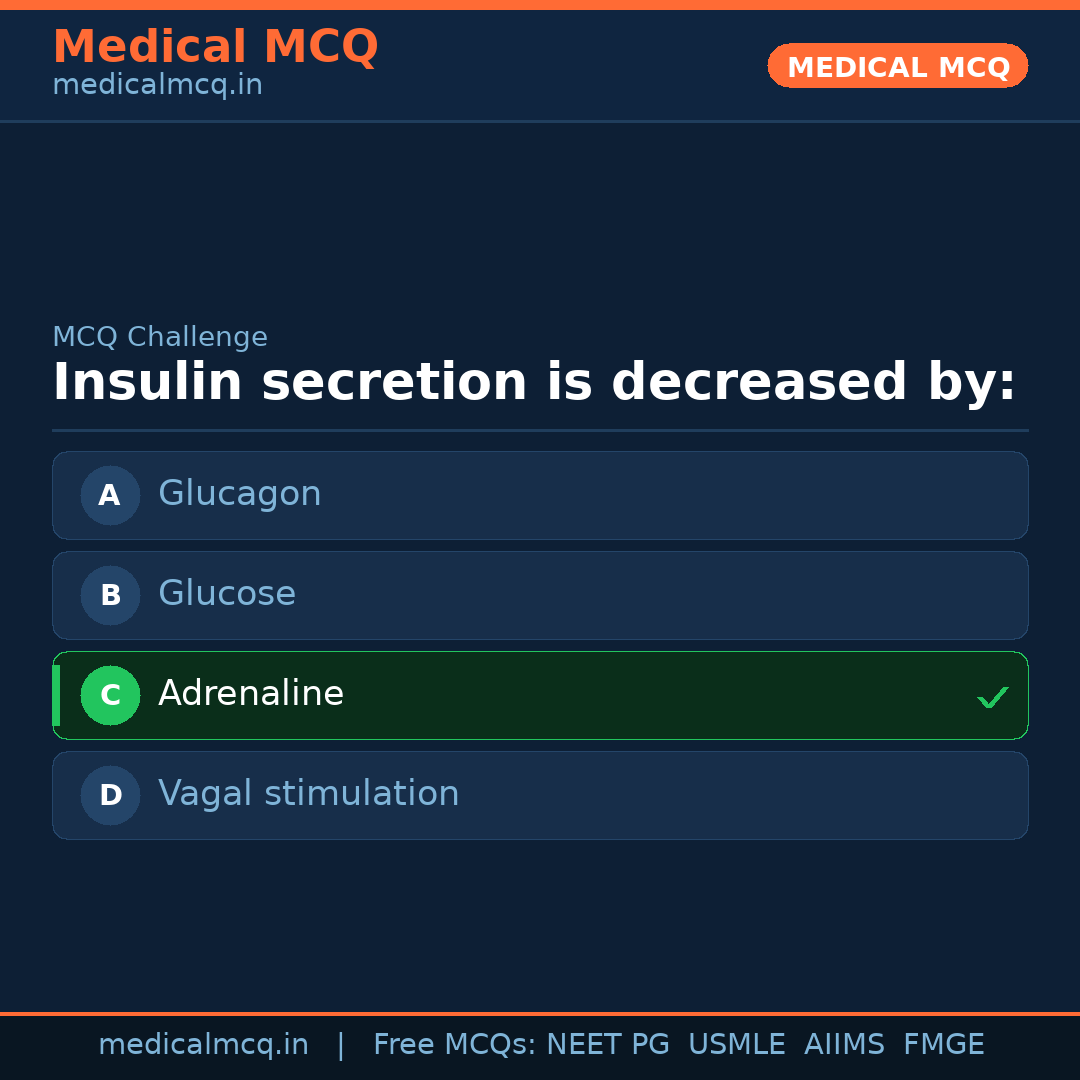
Task: Choose the Glucose answer text
Action: [227, 594]
